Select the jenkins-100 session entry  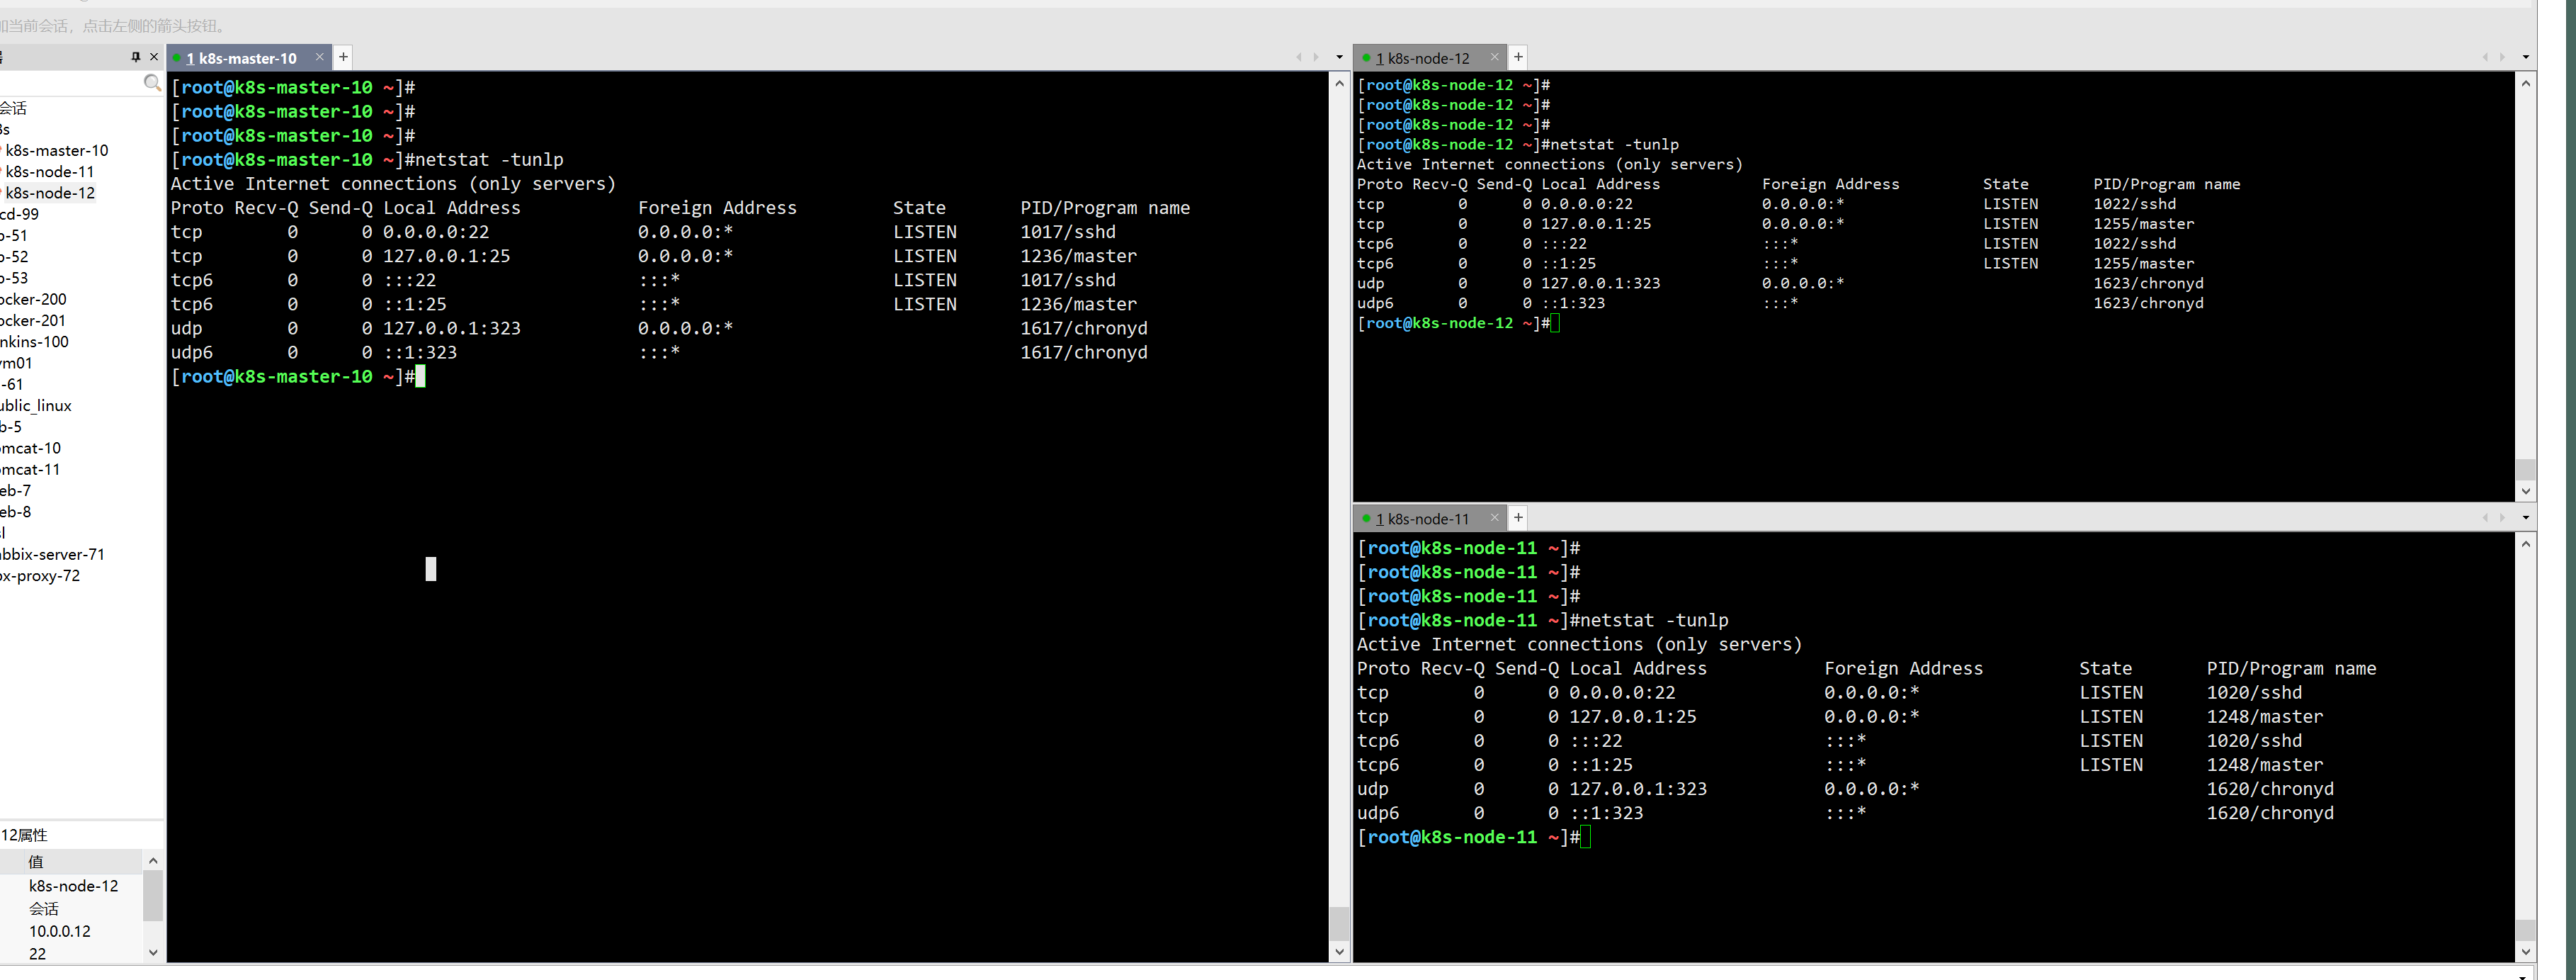coord(34,341)
